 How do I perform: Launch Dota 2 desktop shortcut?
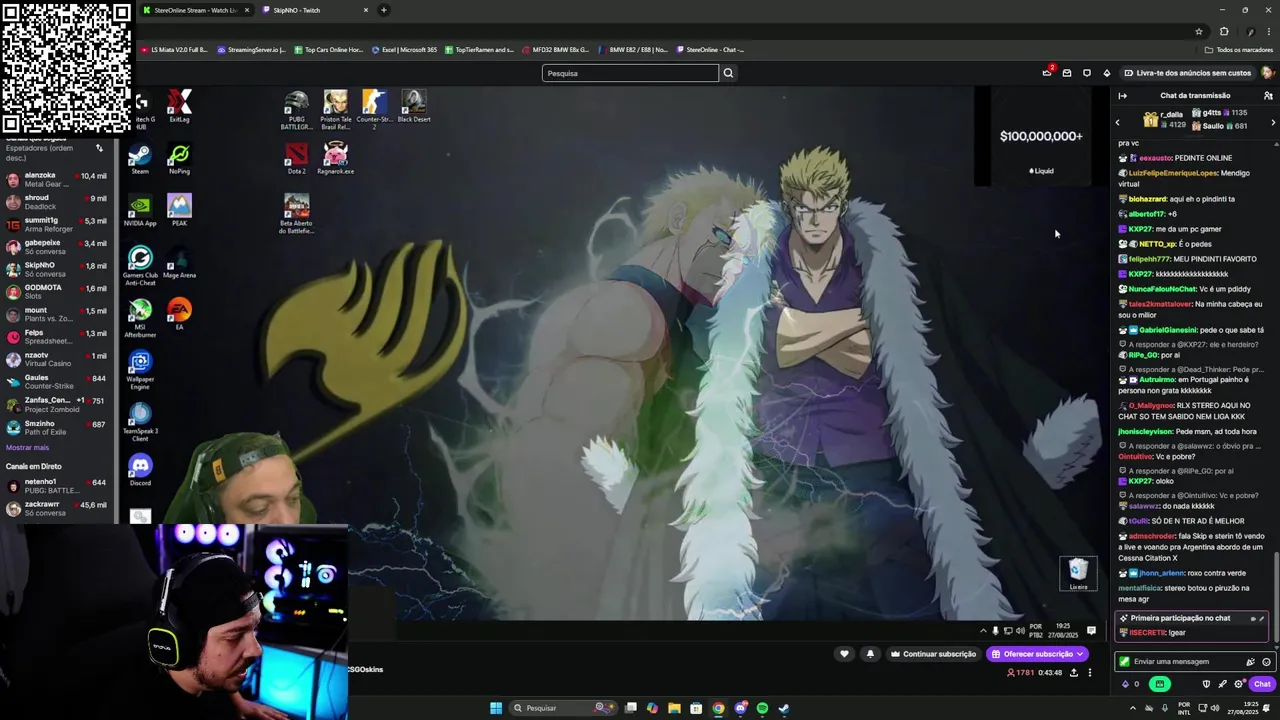(x=296, y=159)
